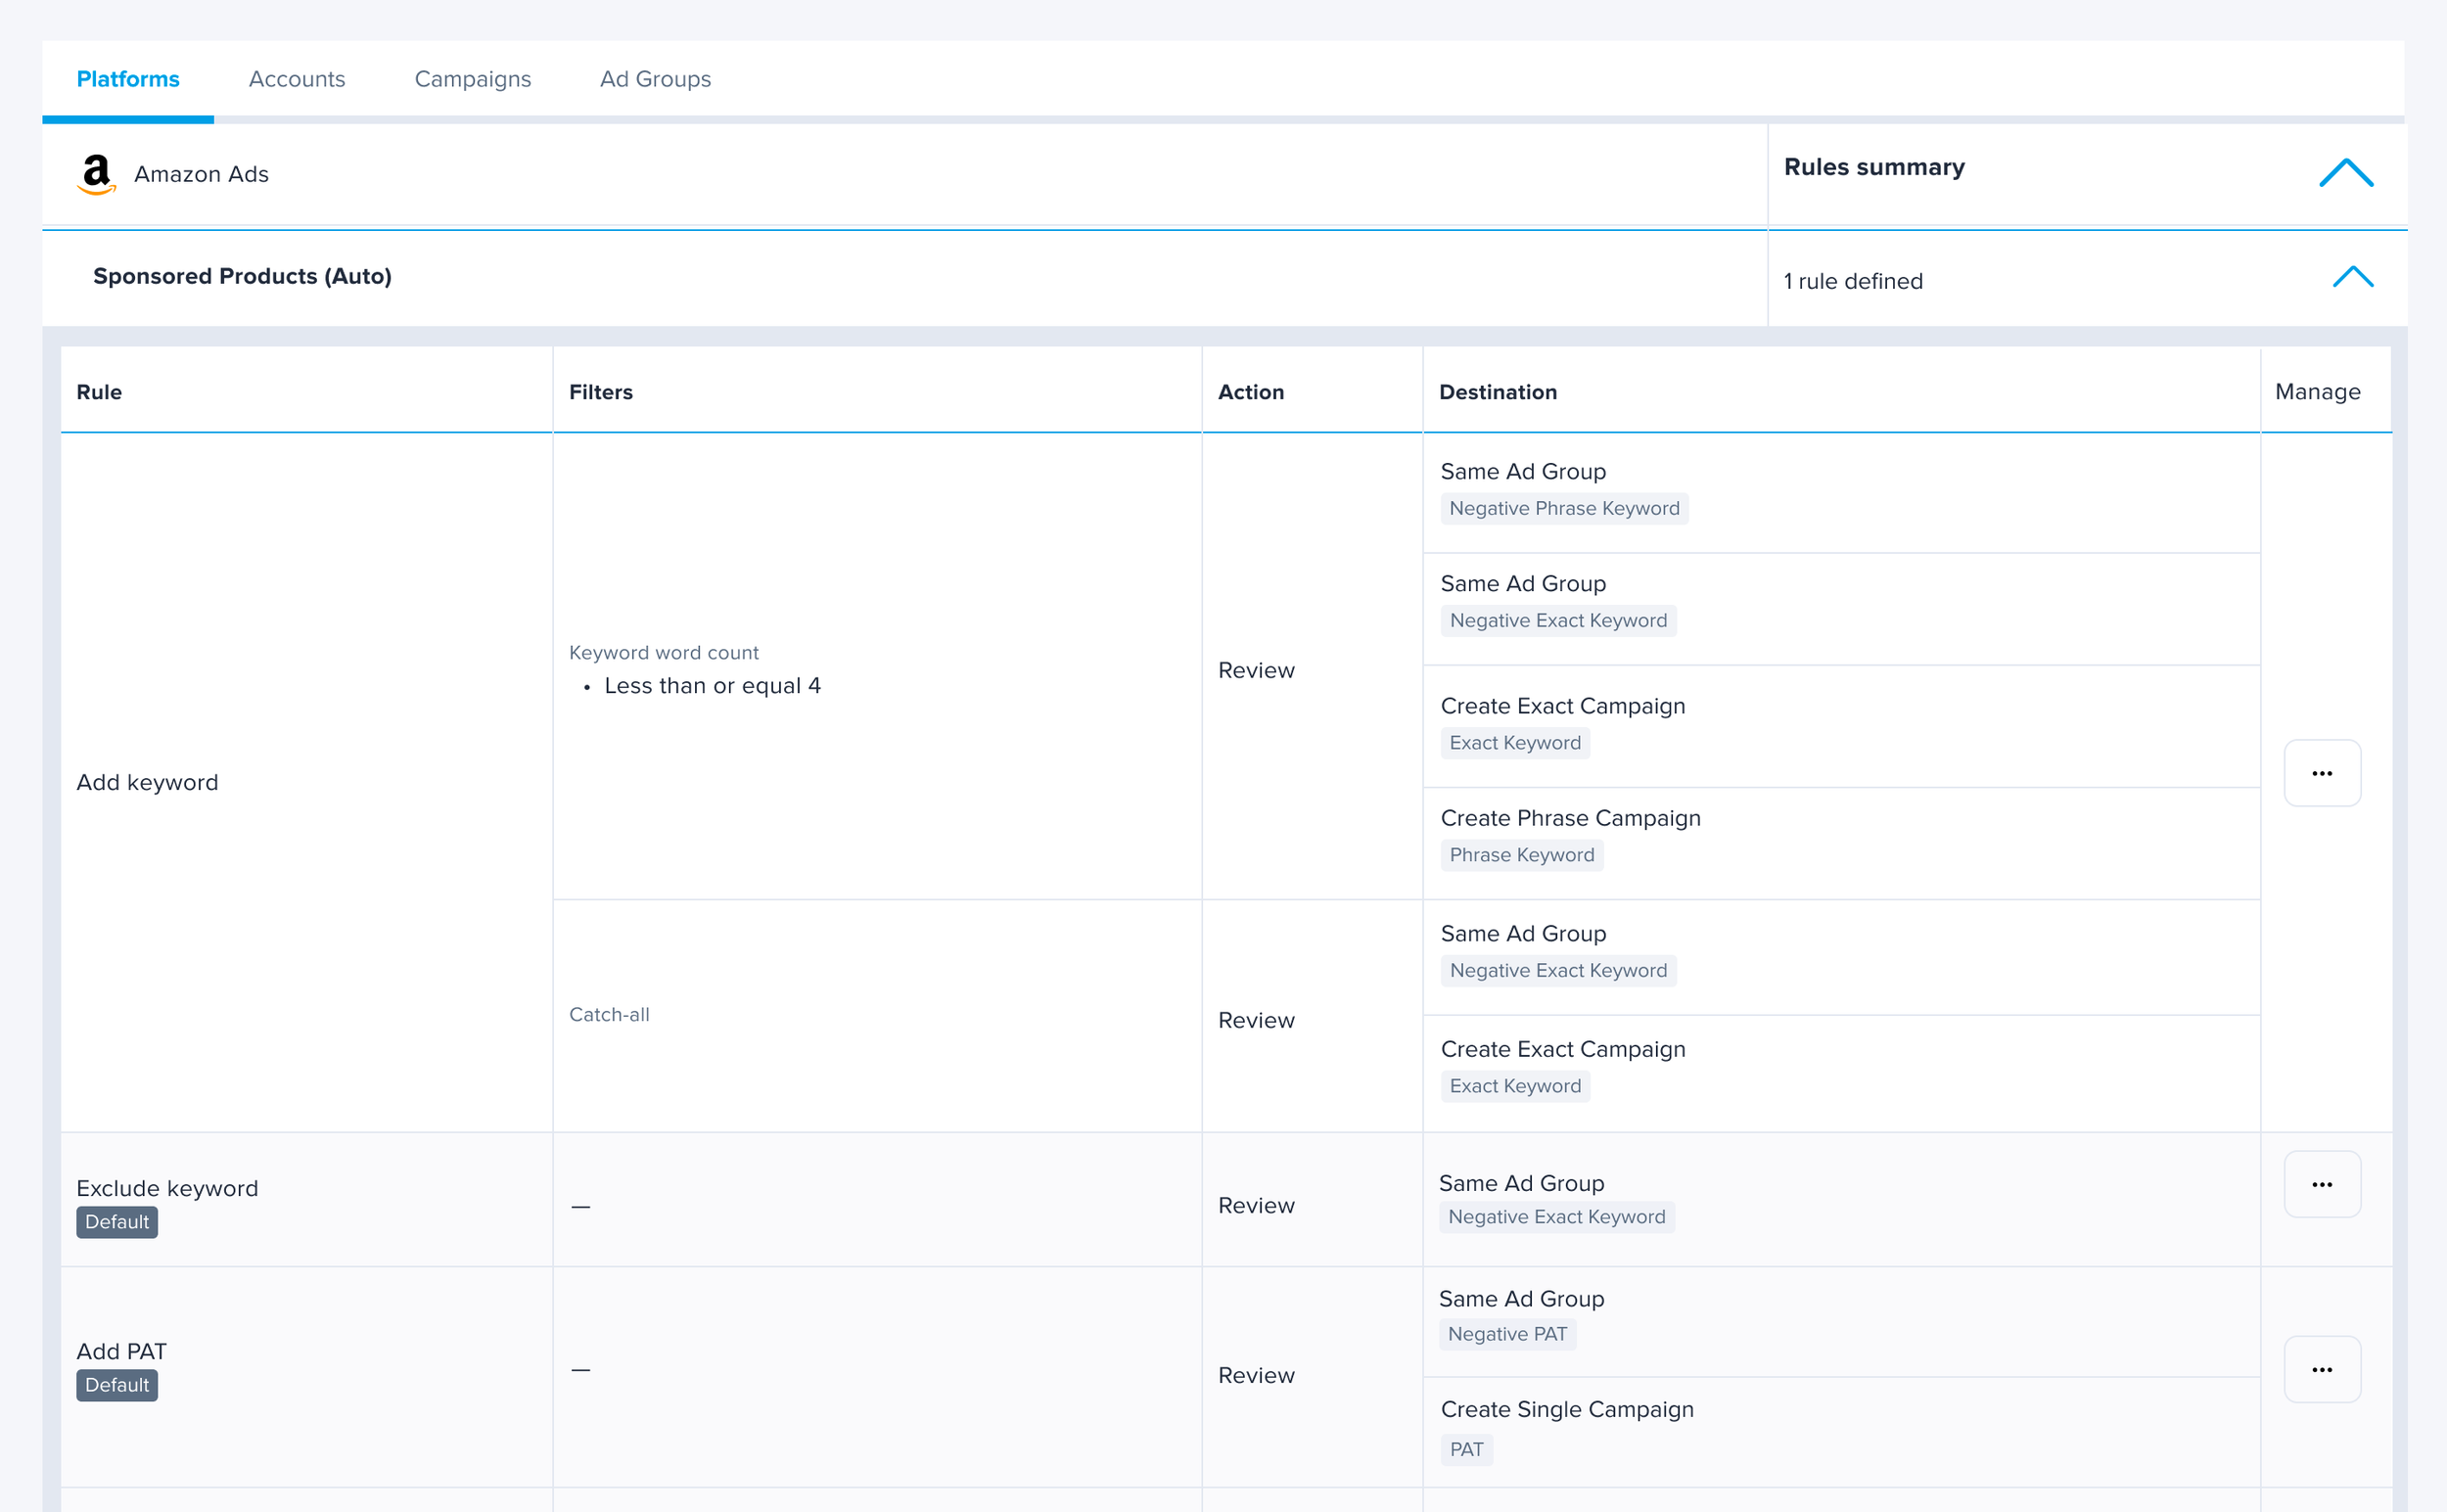
Task: Open the Ad Groups tab
Action: click(x=655, y=79)
